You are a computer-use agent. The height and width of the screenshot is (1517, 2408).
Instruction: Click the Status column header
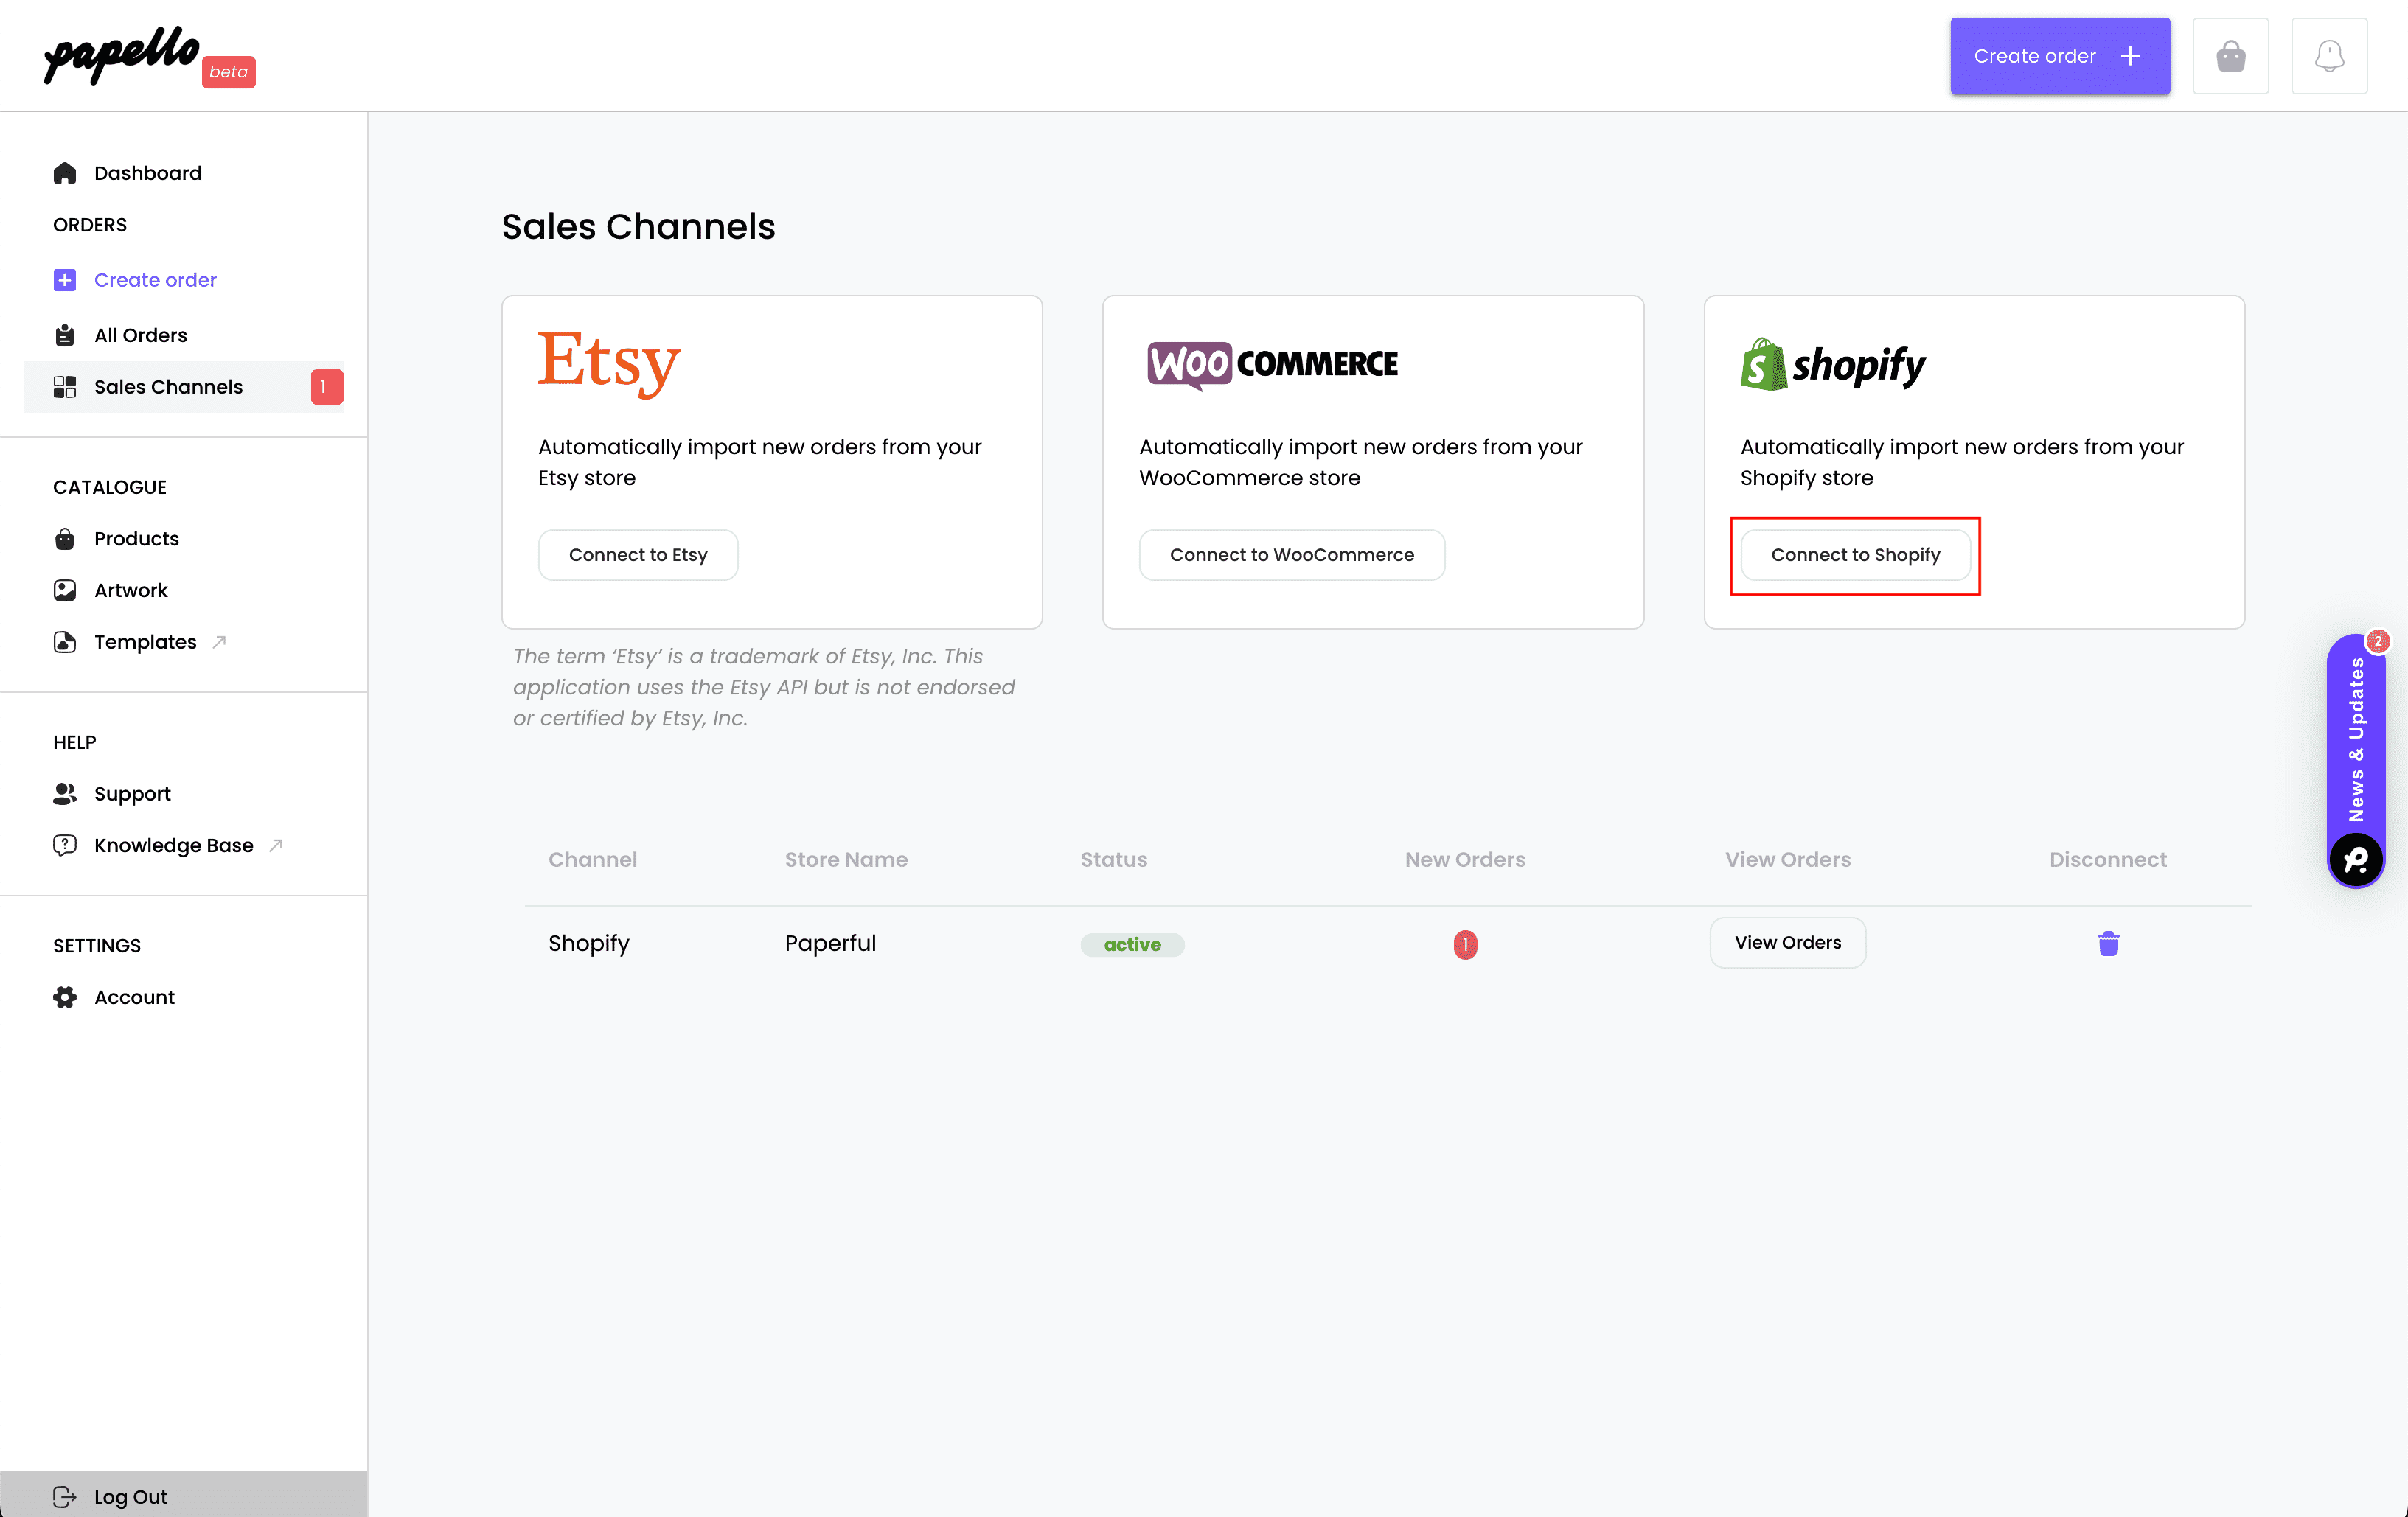tap(1113, 859)
